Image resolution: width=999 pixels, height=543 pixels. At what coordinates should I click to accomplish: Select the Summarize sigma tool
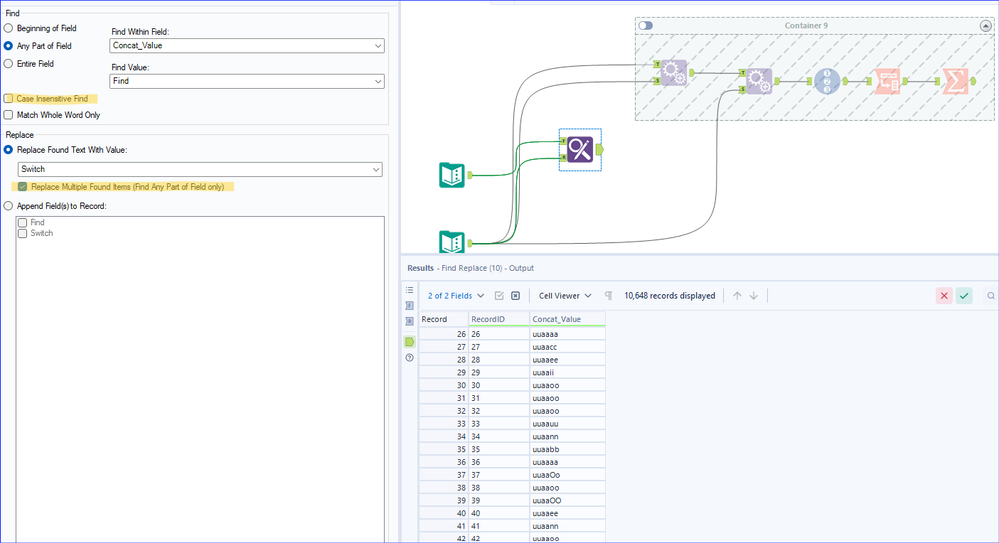[x=955, y=82]
